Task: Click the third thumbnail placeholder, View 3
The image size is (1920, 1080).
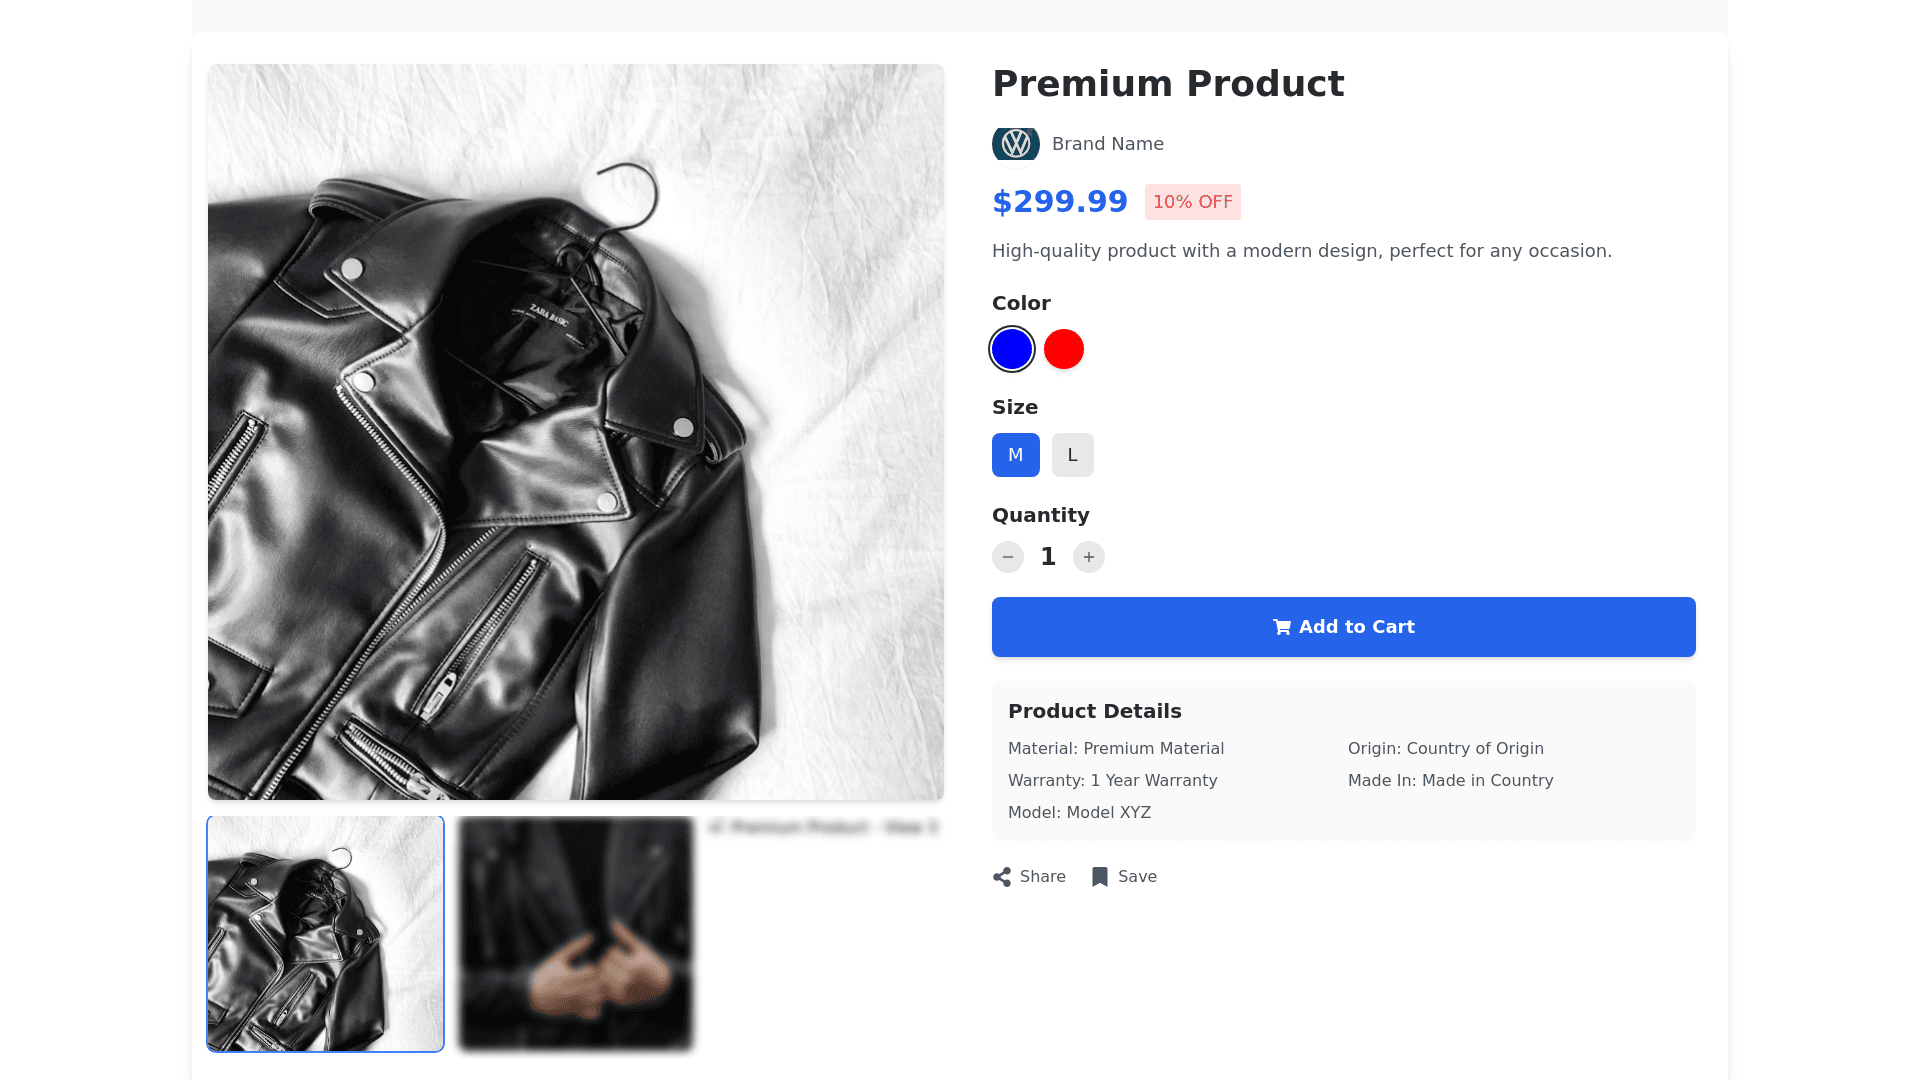Action: pyautogui.click(x=824, y=828)
